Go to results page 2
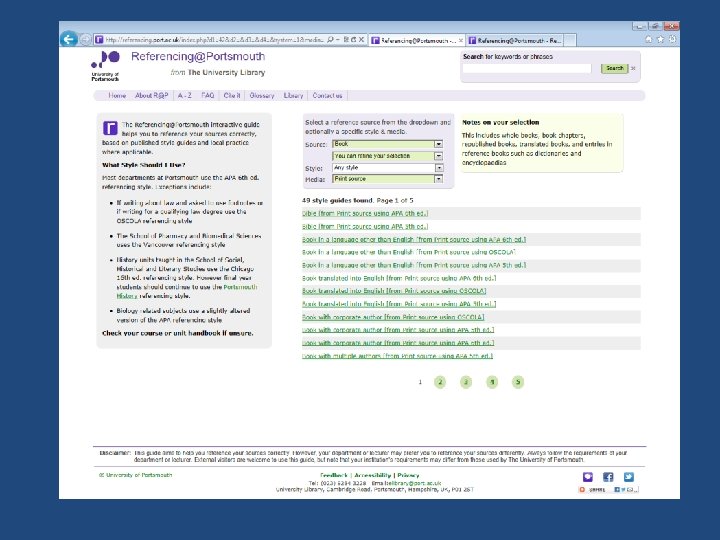Screen dimensions: 720x540 pos(440,382)
